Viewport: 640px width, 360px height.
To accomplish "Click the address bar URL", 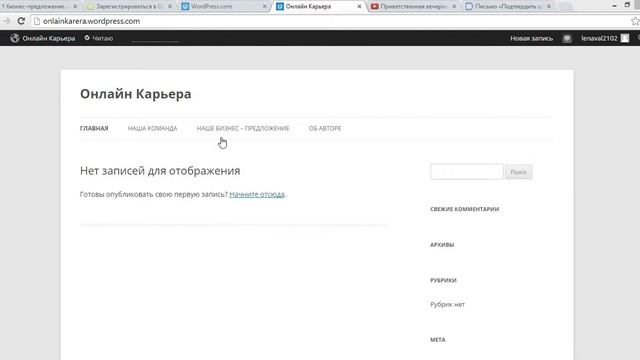I will coord(91,21).
